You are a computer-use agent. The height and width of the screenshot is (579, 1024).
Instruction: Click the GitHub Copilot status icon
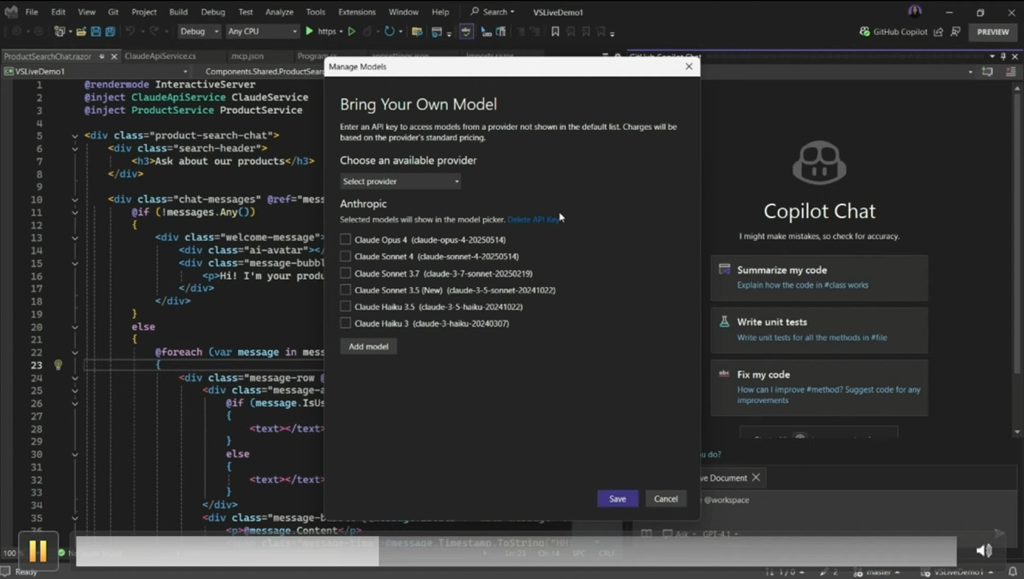point(865,32)
